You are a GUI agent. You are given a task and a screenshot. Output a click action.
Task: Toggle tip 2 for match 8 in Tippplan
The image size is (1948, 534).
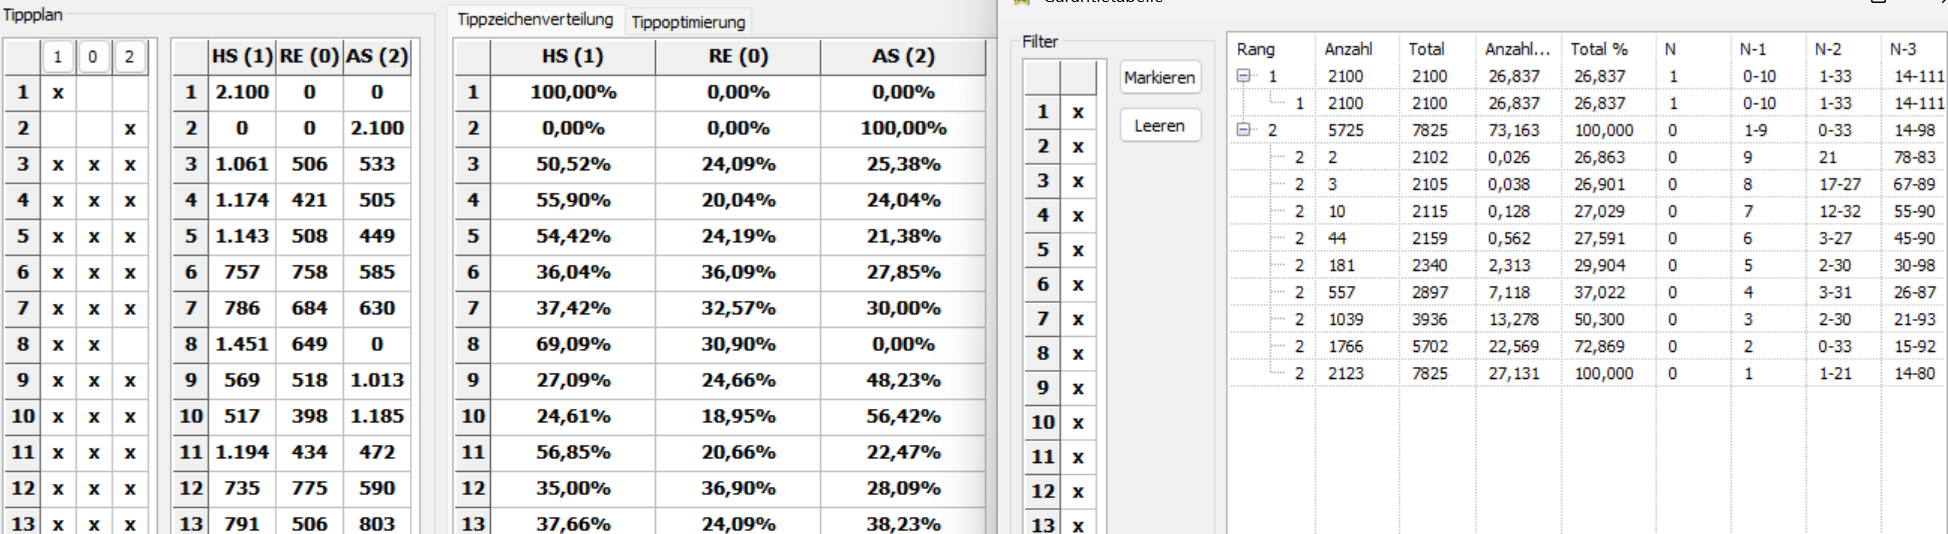coord(130,344)
